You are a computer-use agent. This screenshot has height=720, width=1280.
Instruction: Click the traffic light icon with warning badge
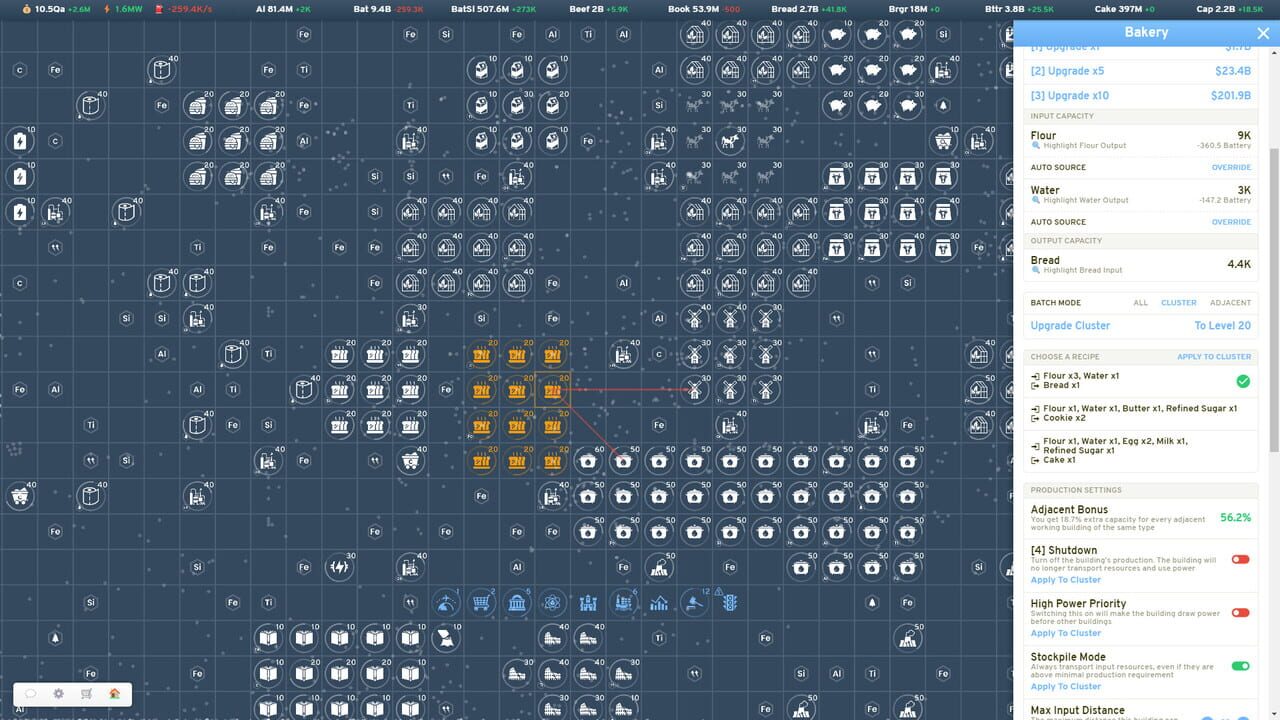click(x=730, y=603)
